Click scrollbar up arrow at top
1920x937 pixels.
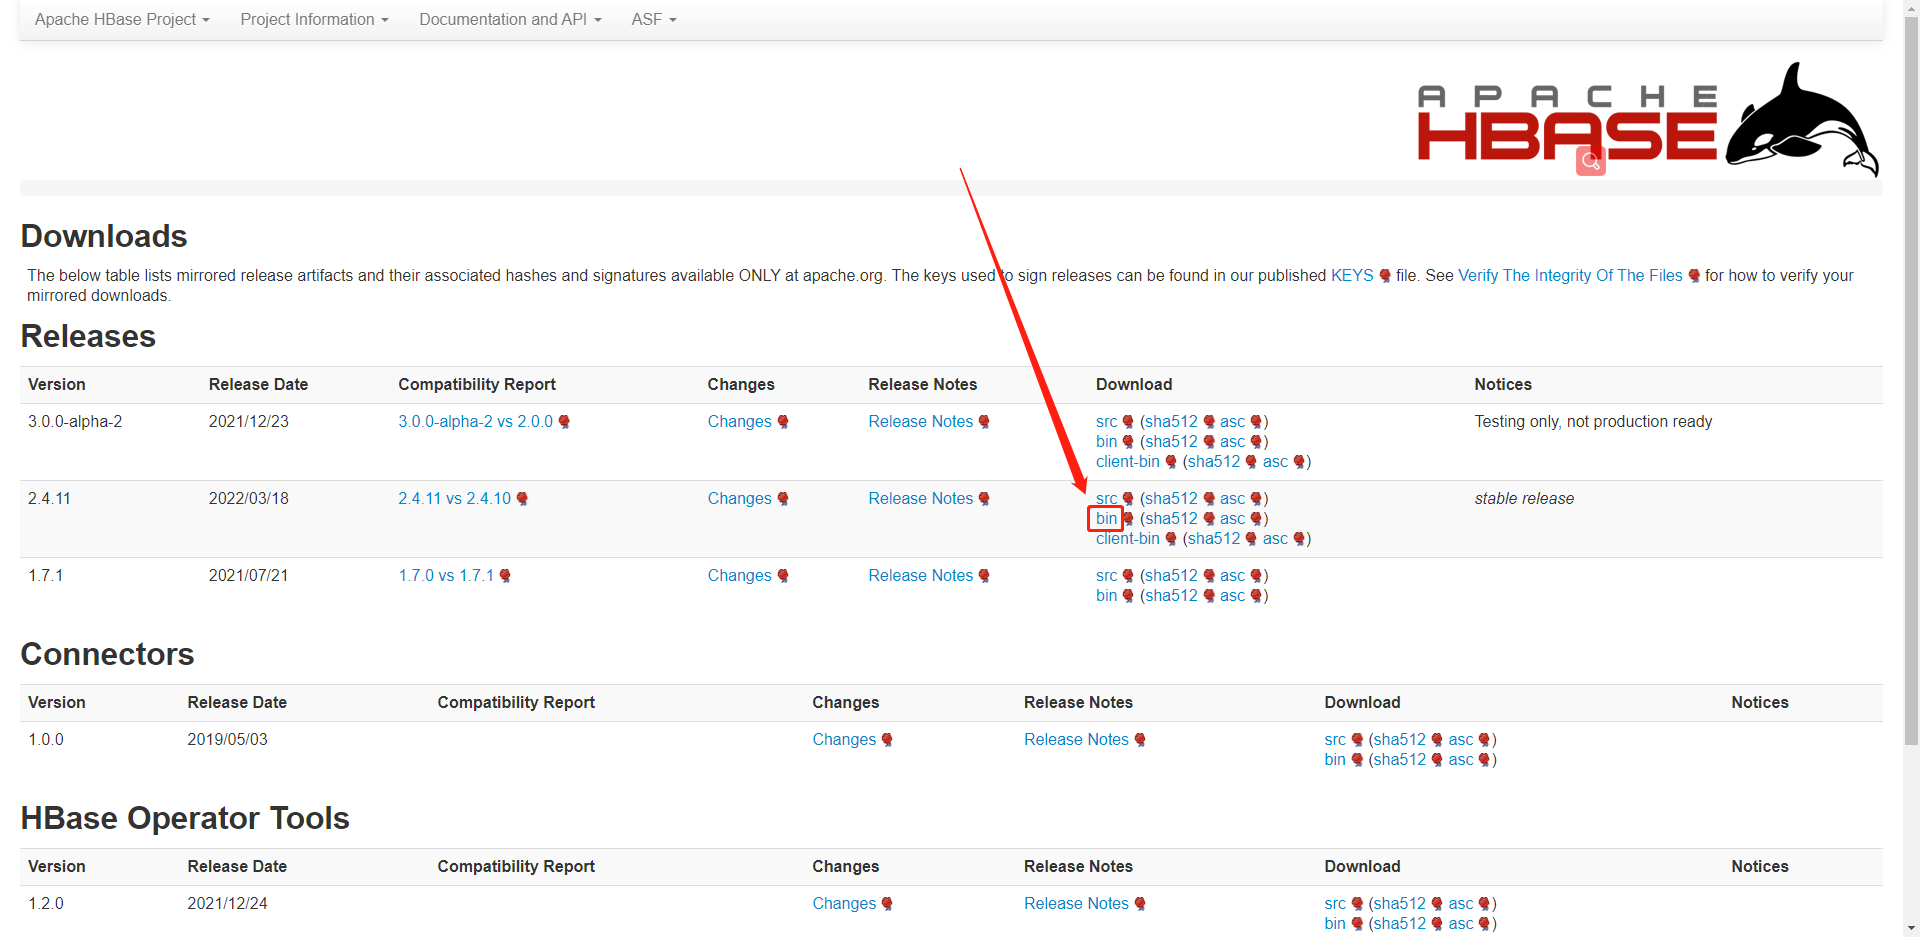point(1911,8)
